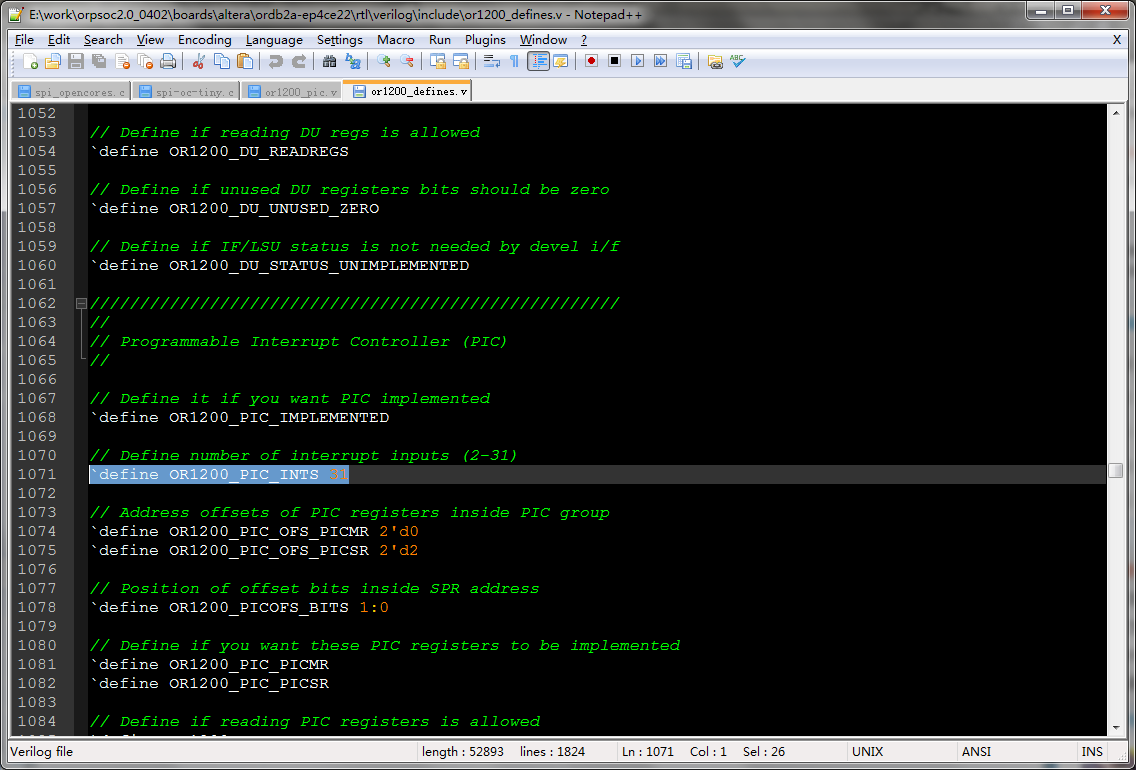
Task: Toggle INS mode in status bar
Action: click(x=1092, y=752)
